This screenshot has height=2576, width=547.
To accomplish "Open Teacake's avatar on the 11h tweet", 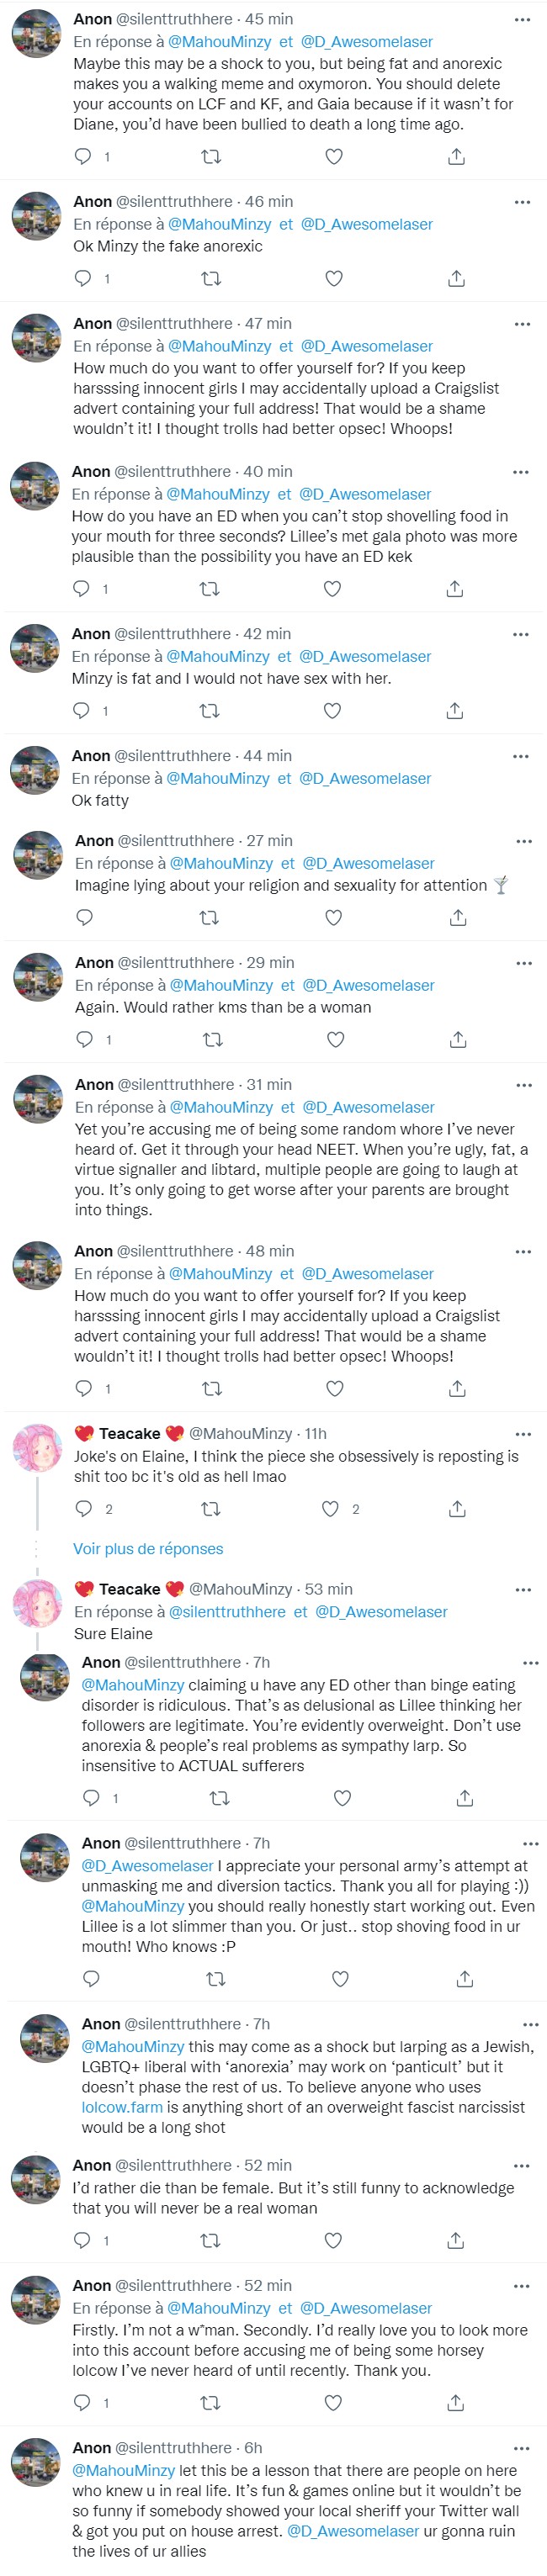I will click(37, 1448).
